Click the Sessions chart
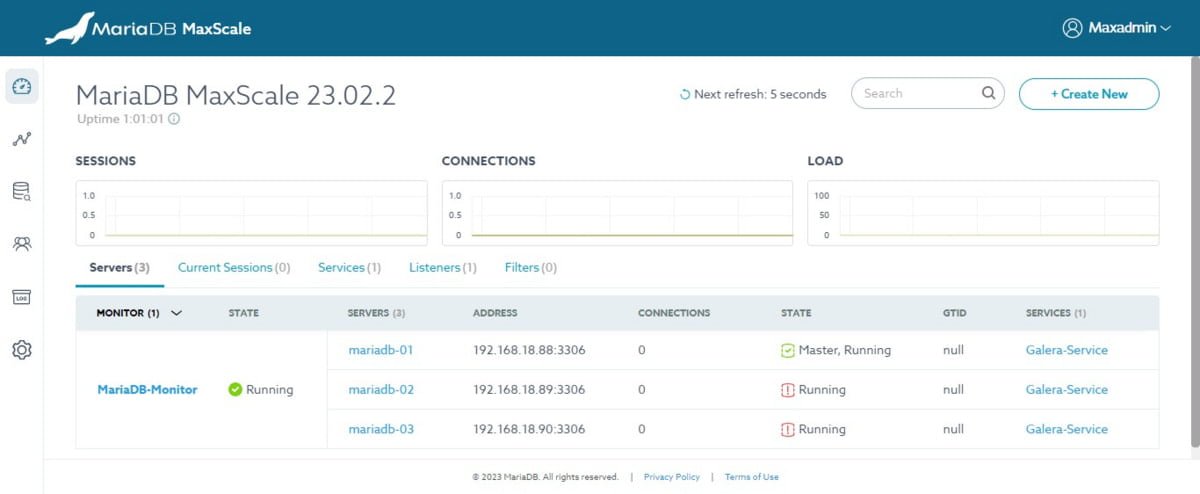 click(251, 213)
